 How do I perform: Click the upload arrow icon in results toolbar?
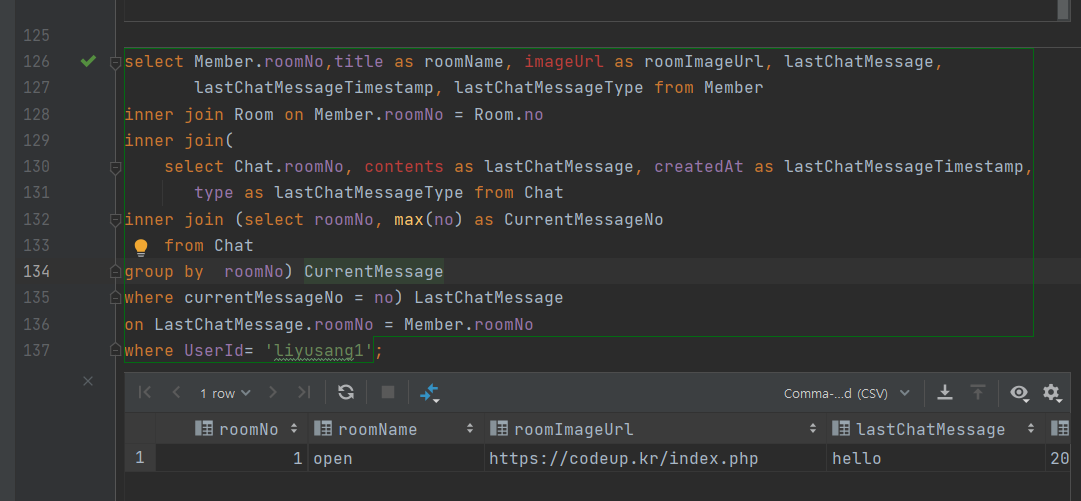tap(978, 392)
